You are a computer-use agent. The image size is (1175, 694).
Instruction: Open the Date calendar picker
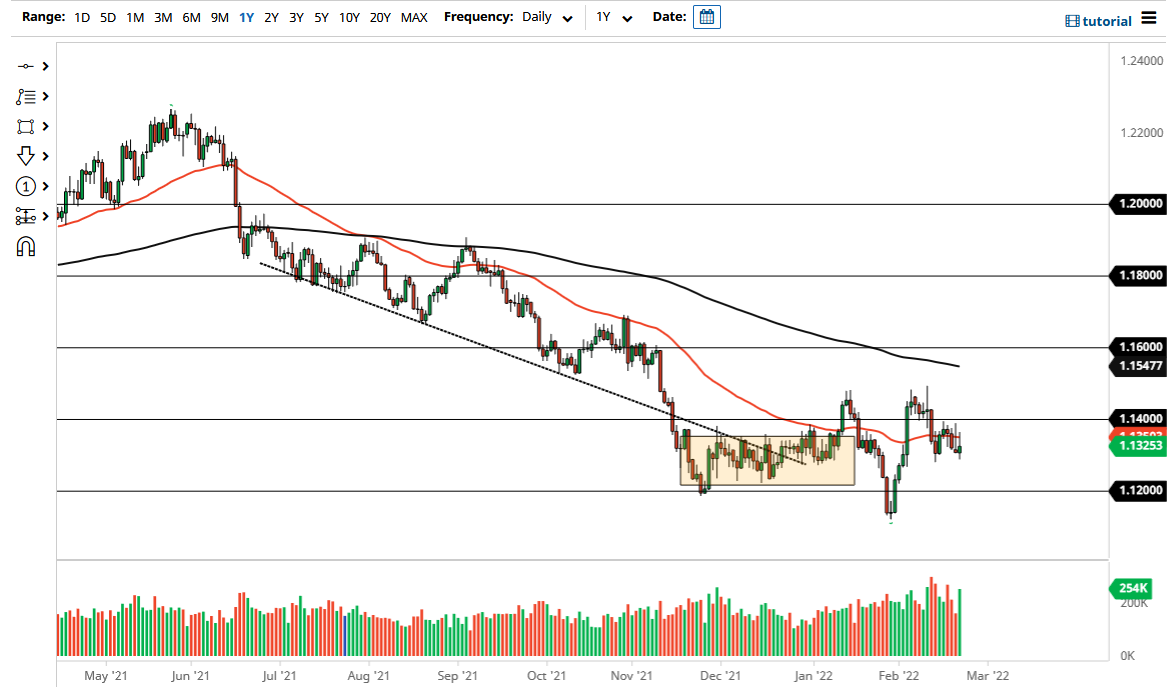[x=706, y=17]
